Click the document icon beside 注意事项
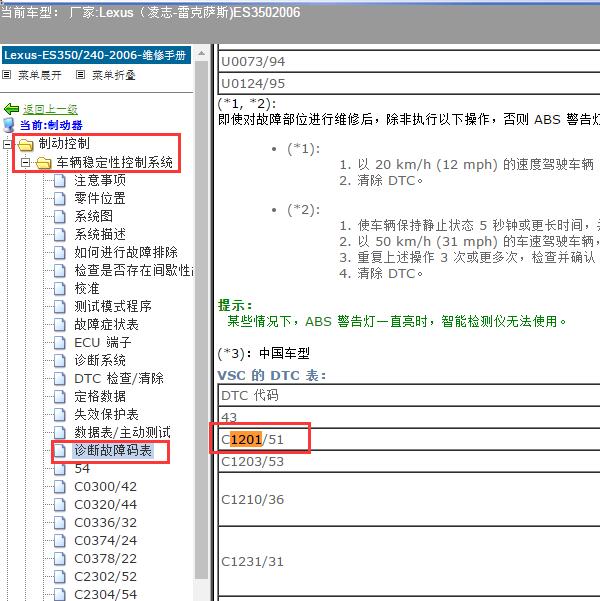The height and width of the screenshot is (601, 600). pos(59,180)
